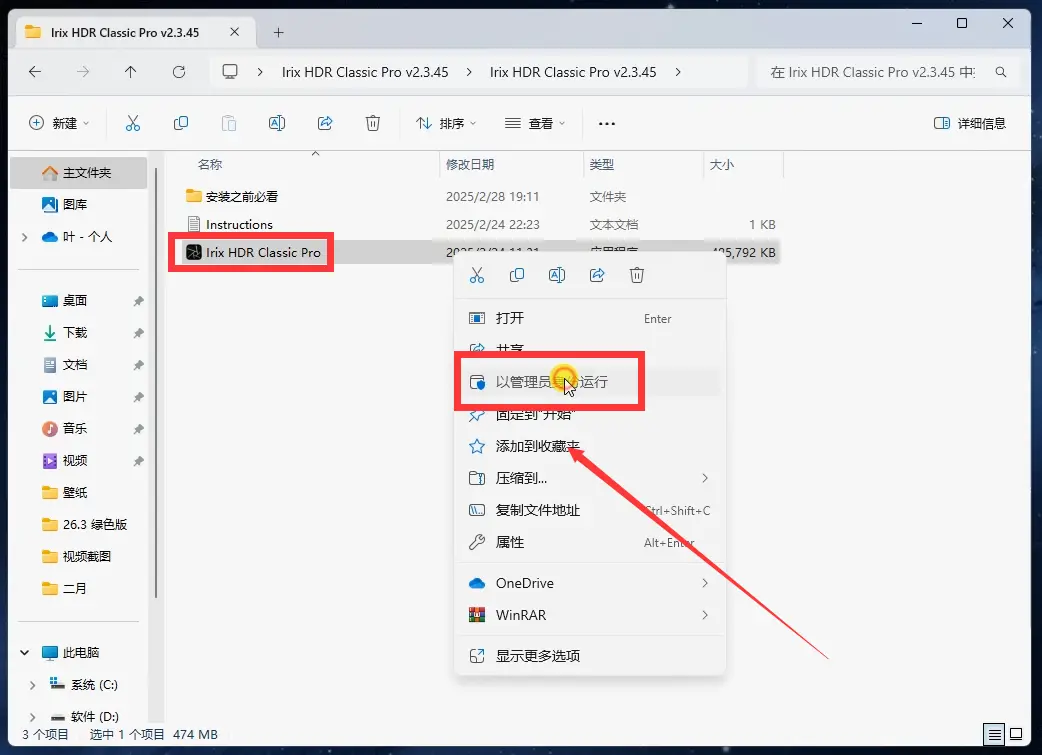Expand the 压缩到 submenu arrow
The width and height of the screenshot is (1042, 755).
(705, 478)
